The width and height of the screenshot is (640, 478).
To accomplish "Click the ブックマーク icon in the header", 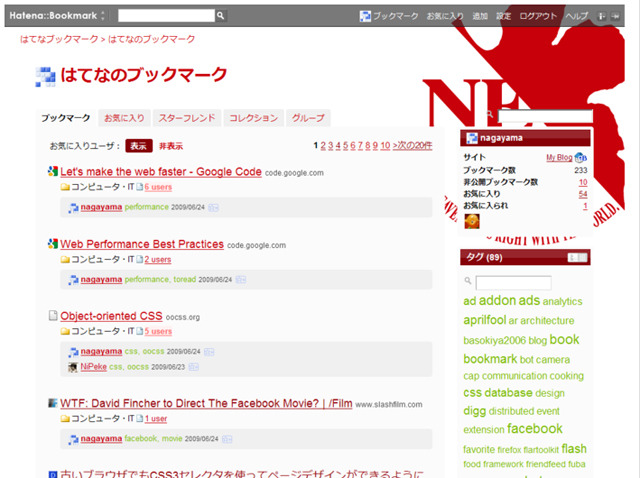I will [x=365, y=16].
